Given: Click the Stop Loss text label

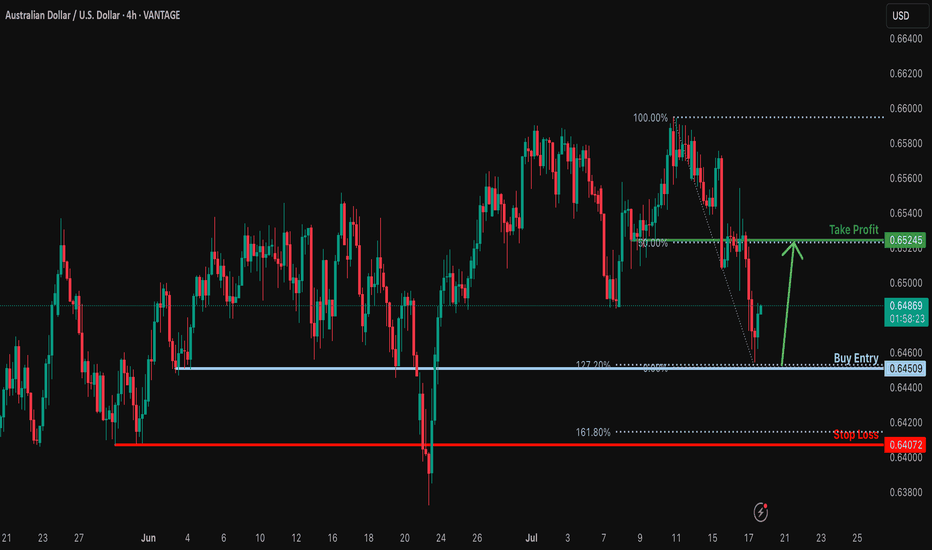Looking at the screenshot, I should 855,435.
